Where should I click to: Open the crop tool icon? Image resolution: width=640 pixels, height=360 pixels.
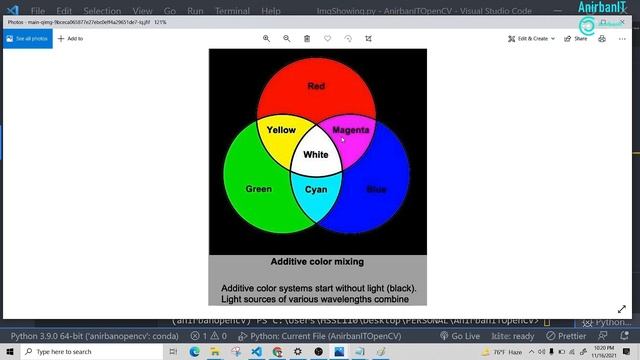pyautogui.click(x=368, y=38)
